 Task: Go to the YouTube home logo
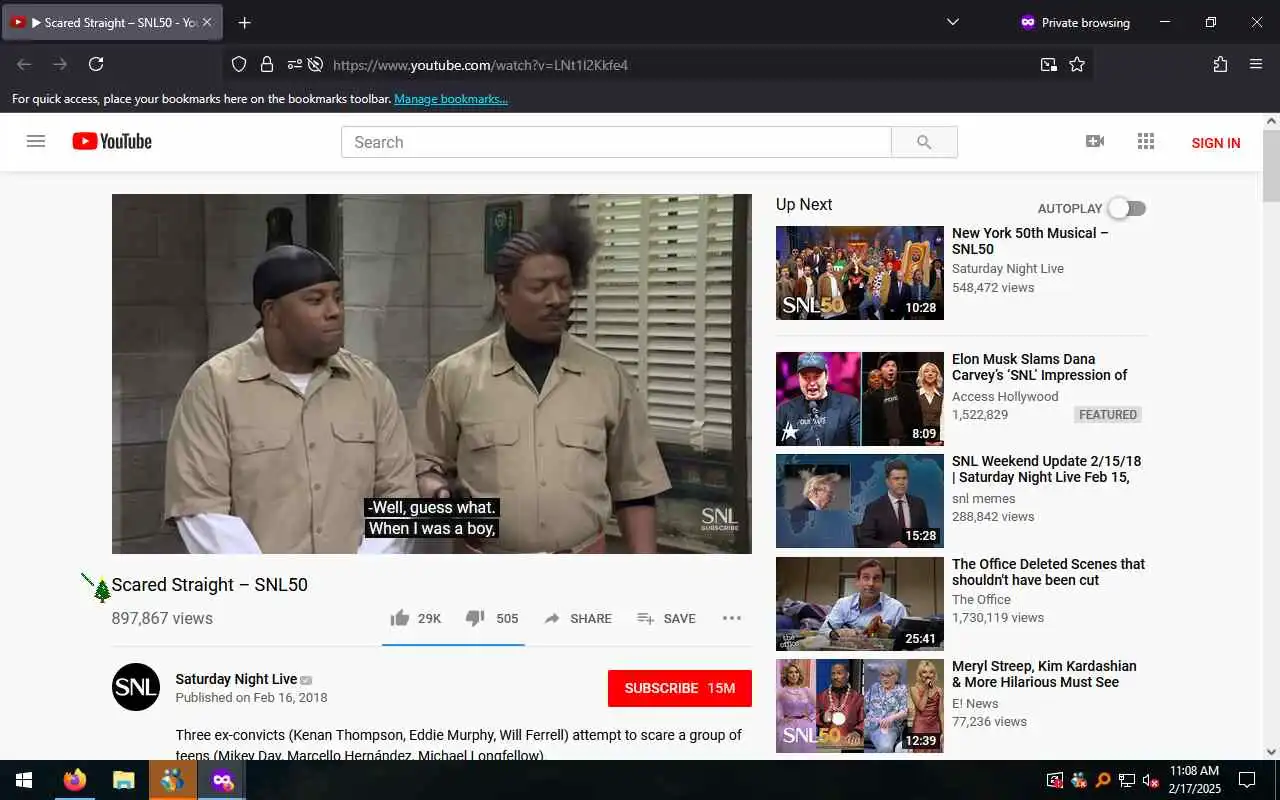coord(112,141)
